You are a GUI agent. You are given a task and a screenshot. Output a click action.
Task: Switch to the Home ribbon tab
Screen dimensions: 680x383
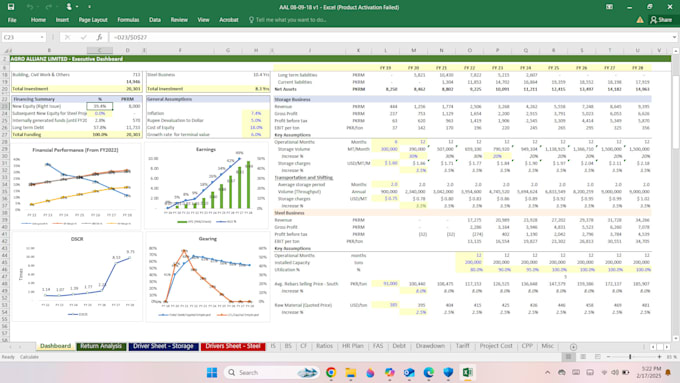click(x=38, y=20)
